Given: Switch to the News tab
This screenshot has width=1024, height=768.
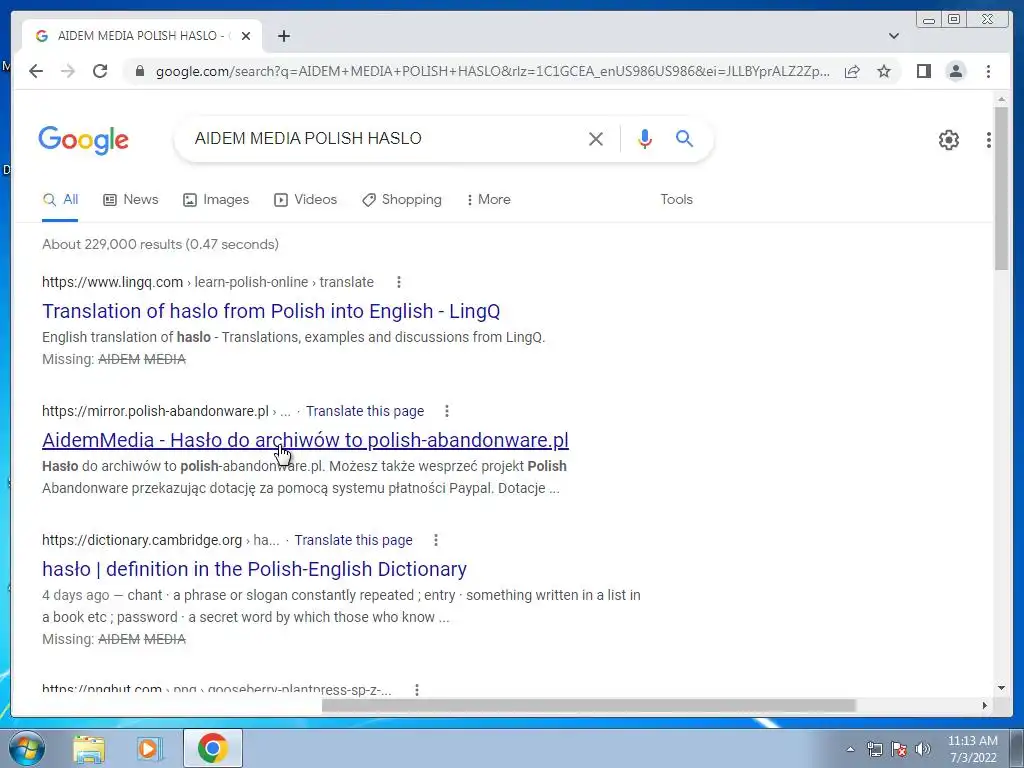Looking at the screenshot, I should [131, 199].
